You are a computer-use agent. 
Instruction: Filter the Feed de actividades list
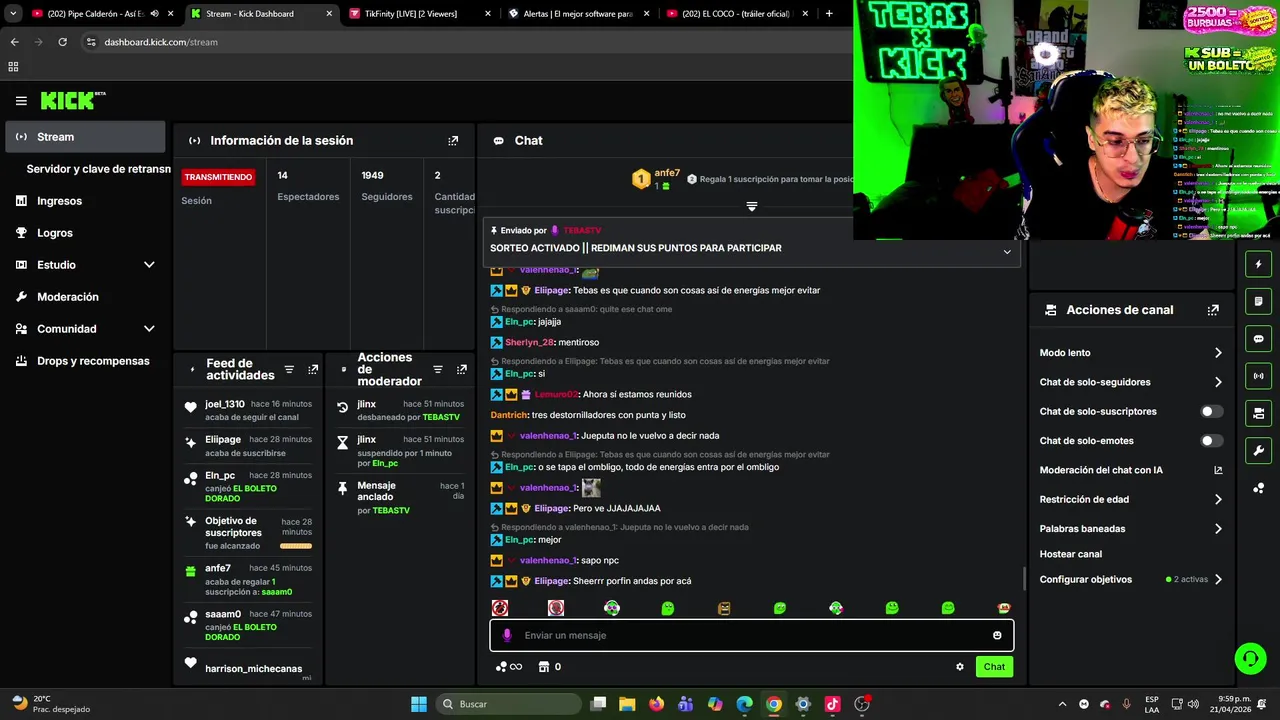tap(289, 370)
